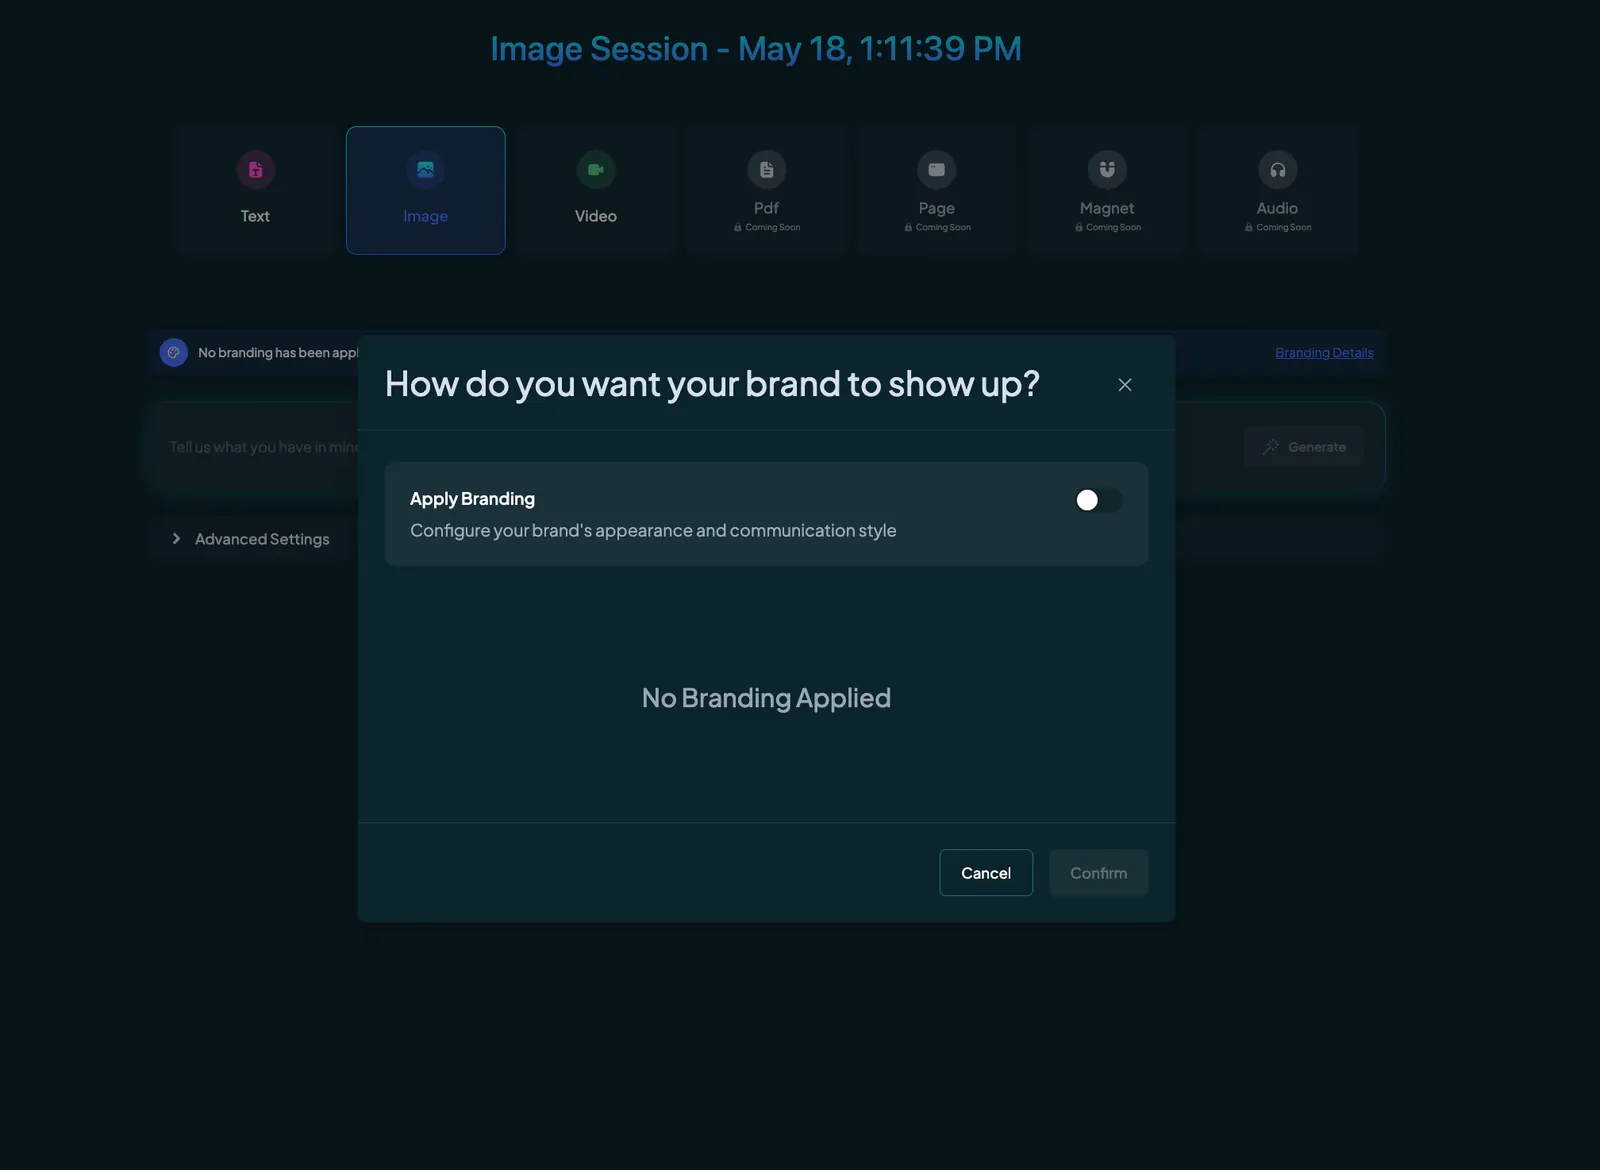This screenshot has height=1170, width=1600.
Task: Click the 'No Branding Applied' text
Action: click(x=766, y=698)
